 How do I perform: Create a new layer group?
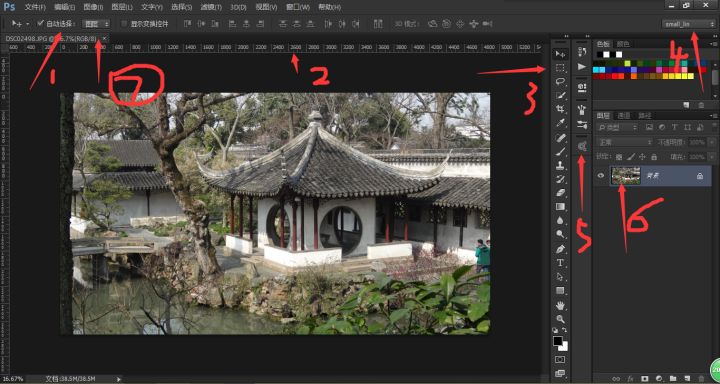673,378
